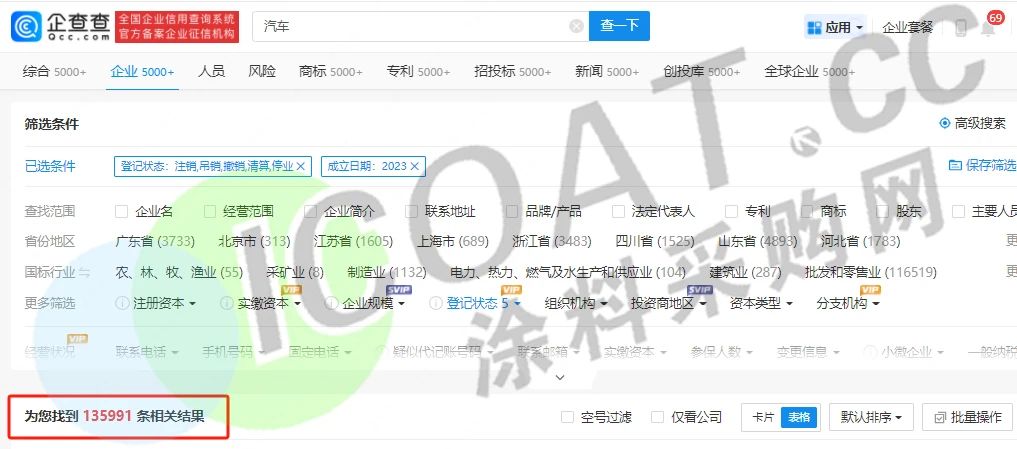This screenshot has width=1017, height=449.
Task: Remove the 登记状态 filter tag
Action: coord(302,166)
